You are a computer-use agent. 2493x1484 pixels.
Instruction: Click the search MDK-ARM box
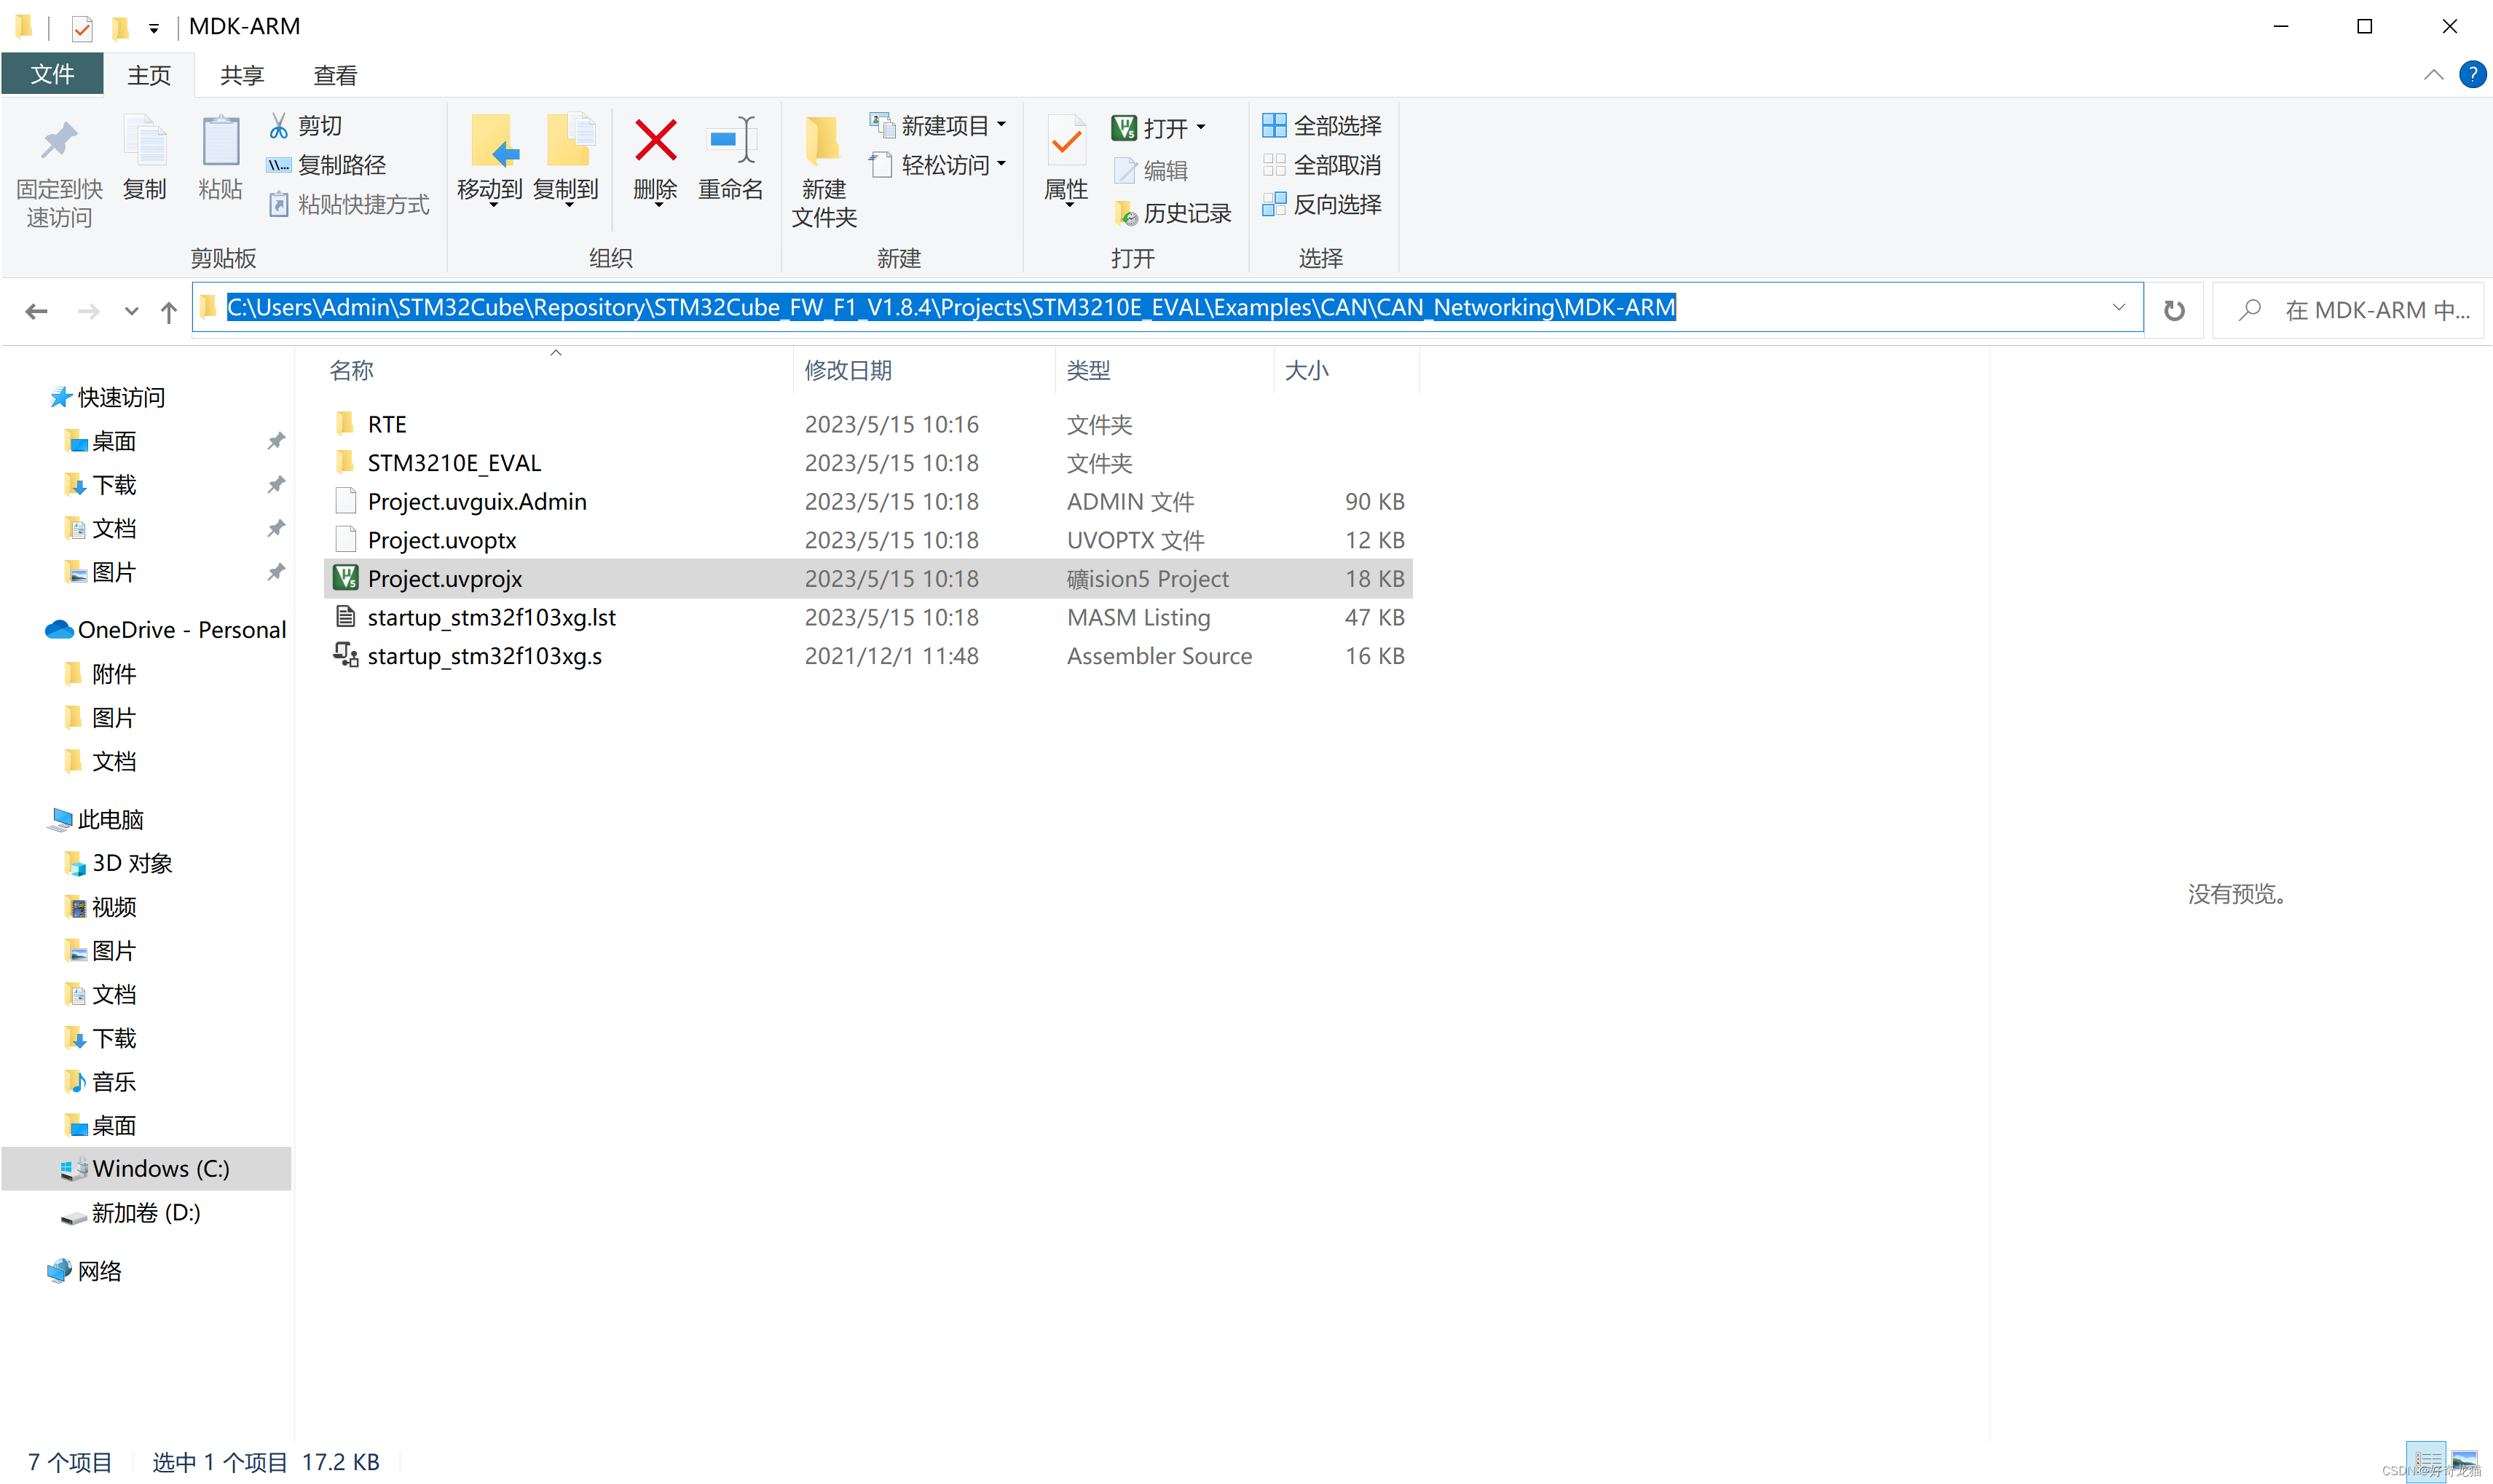click(x=2348, y=310)
